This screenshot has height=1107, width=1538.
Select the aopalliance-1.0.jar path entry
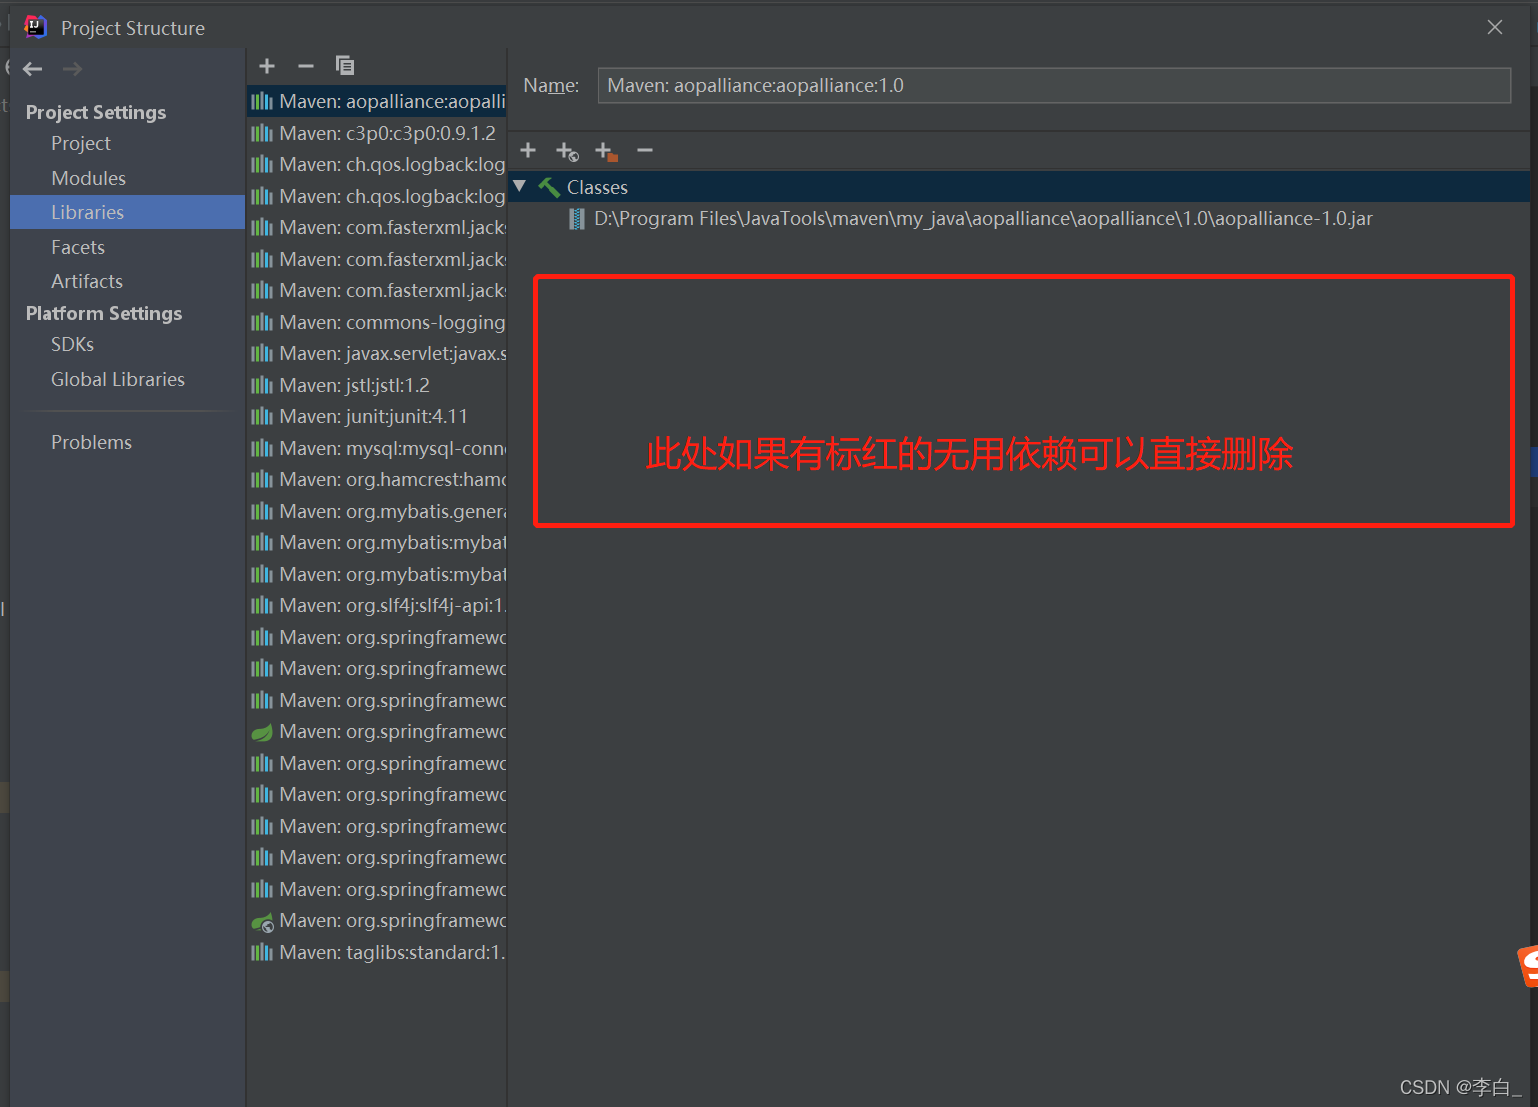click(x=983, y=219)
